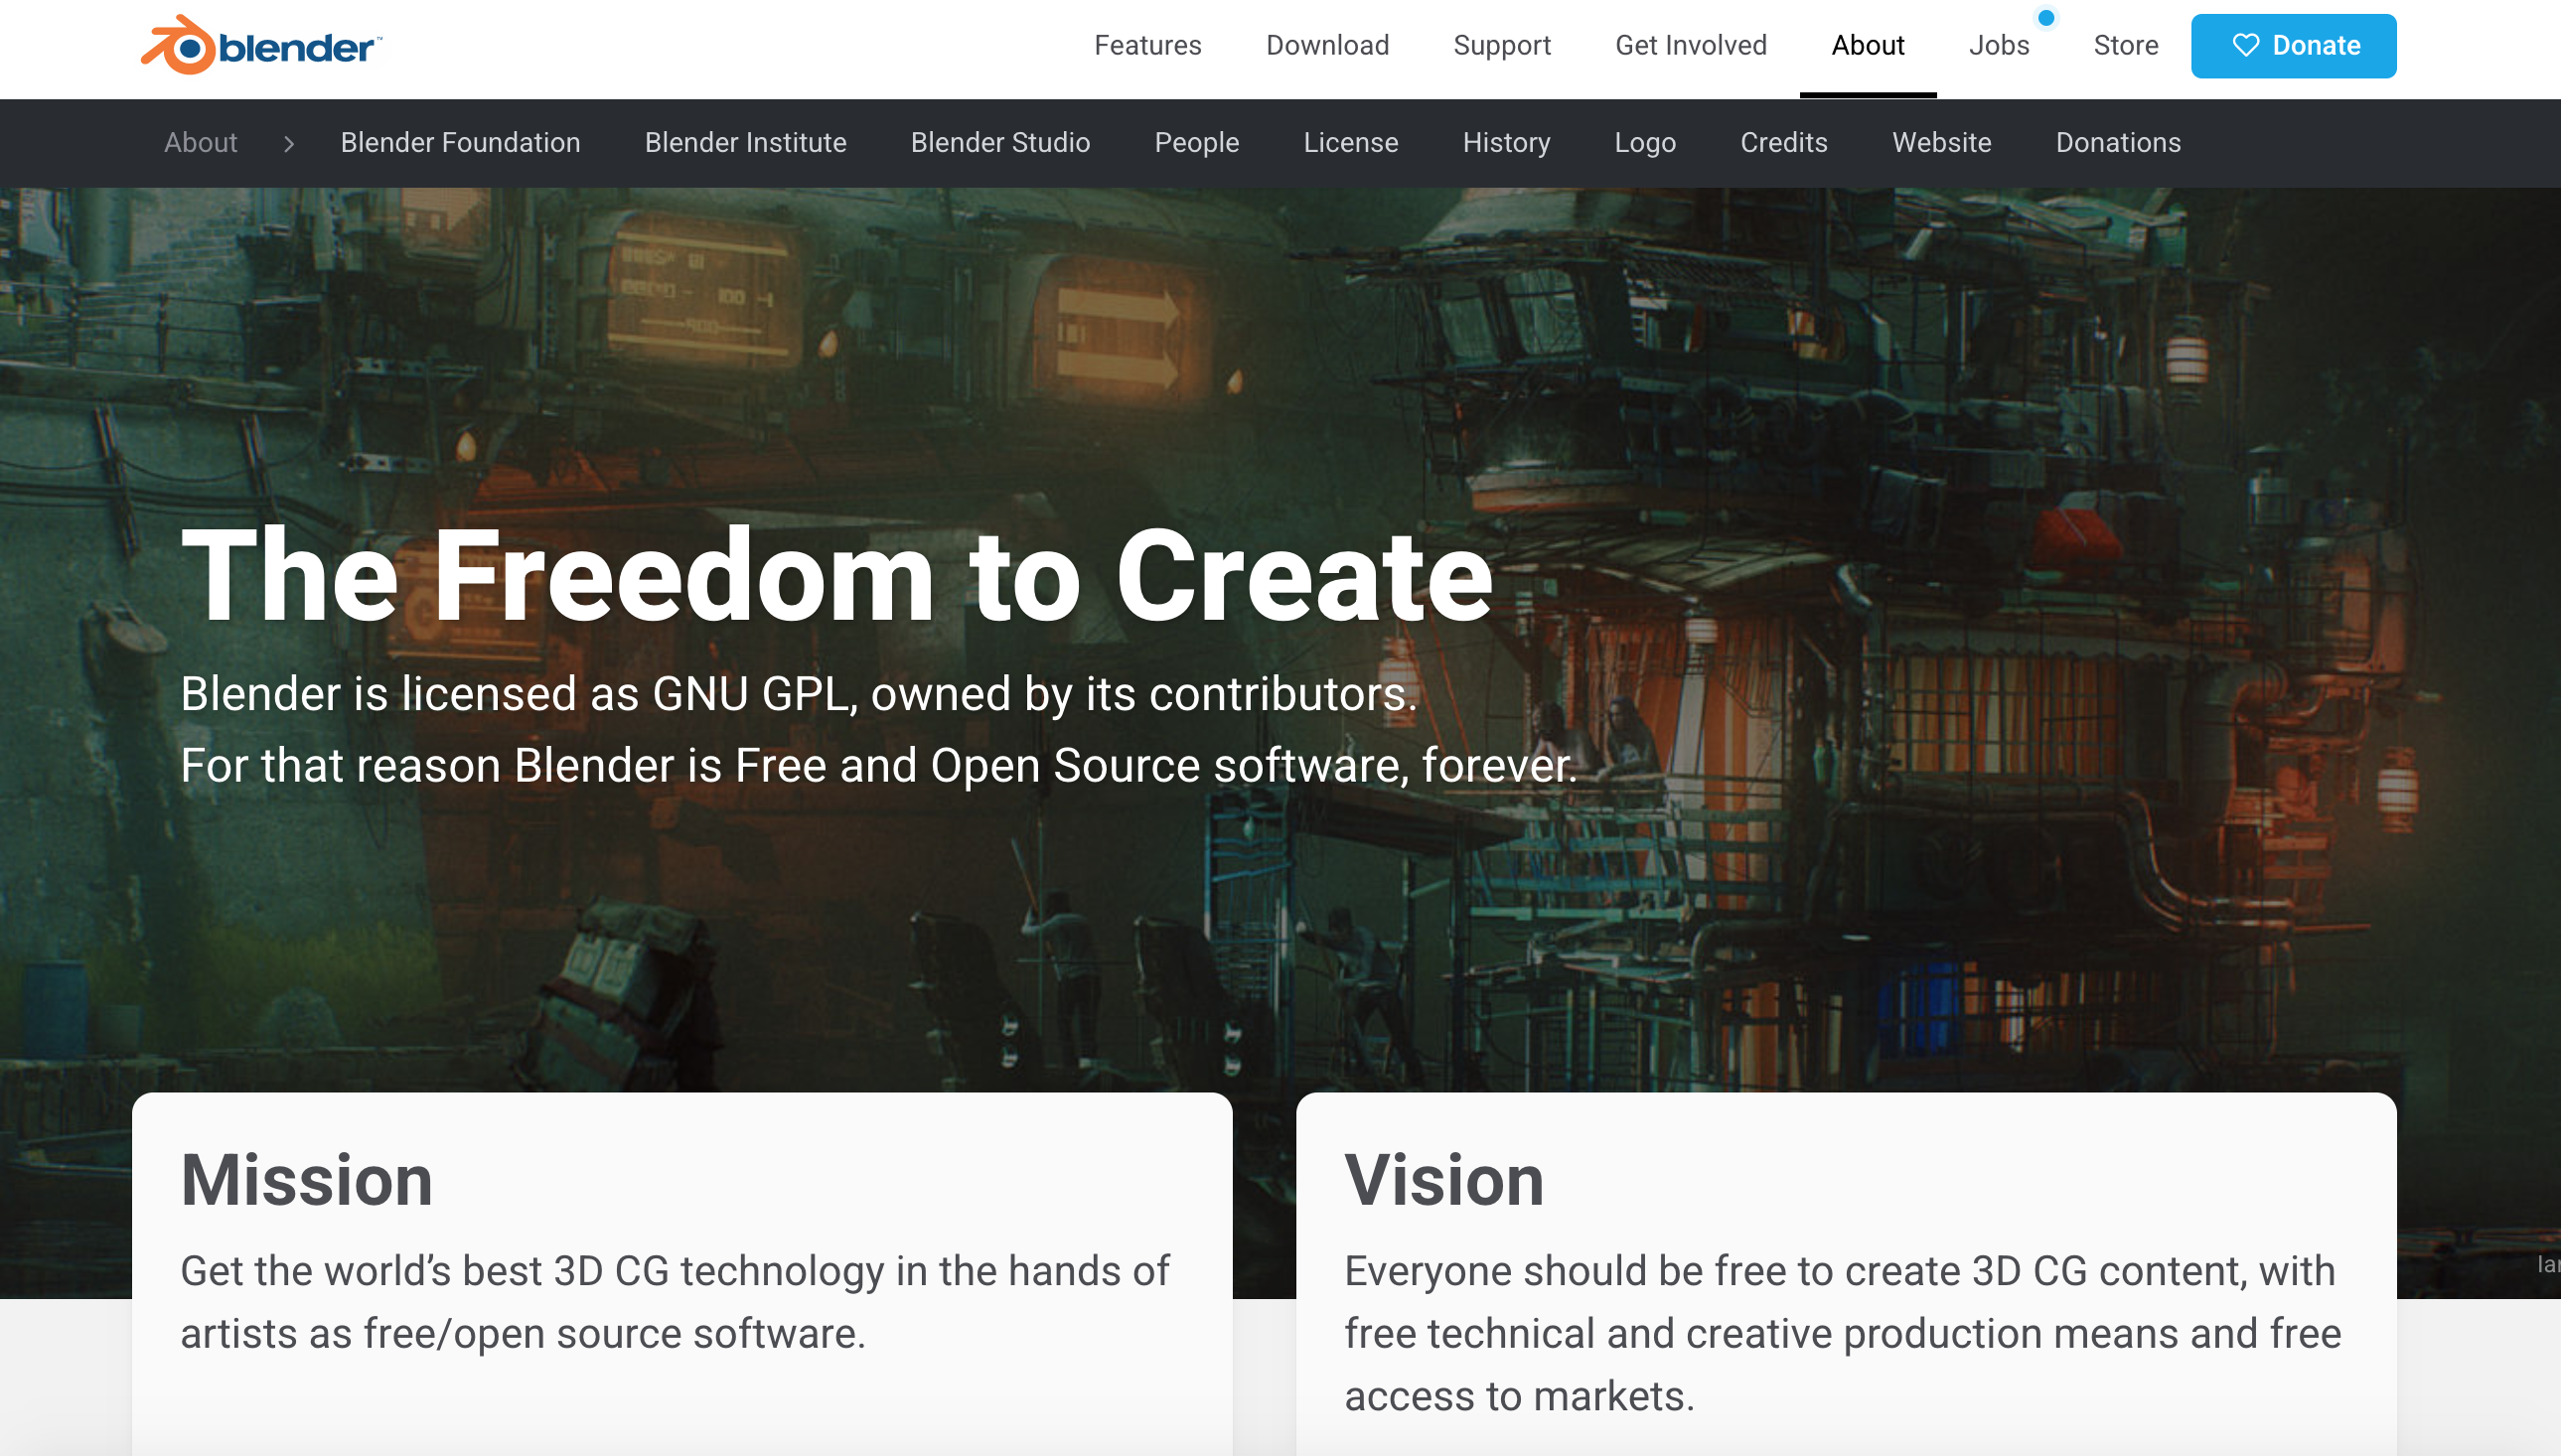
Task: Switch to Blender Institute tab
Action: (x=745, y=143)
